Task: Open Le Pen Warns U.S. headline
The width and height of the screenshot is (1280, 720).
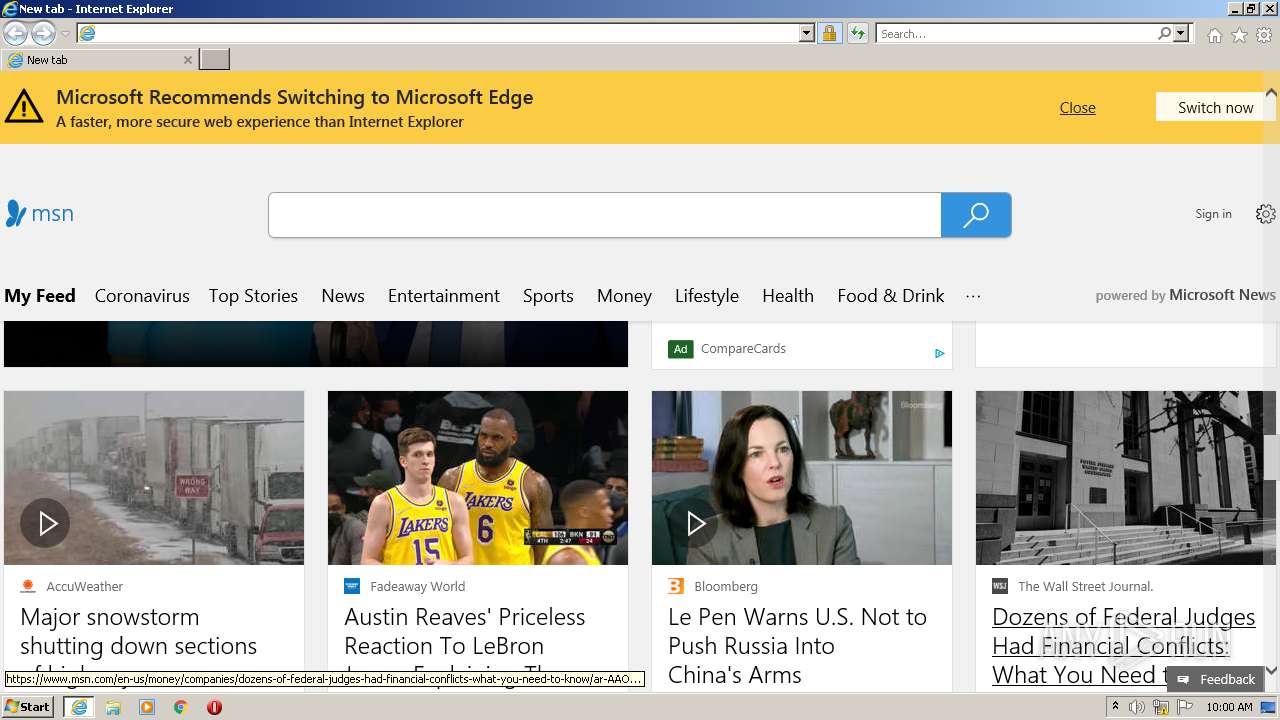Action: (797, 645)
